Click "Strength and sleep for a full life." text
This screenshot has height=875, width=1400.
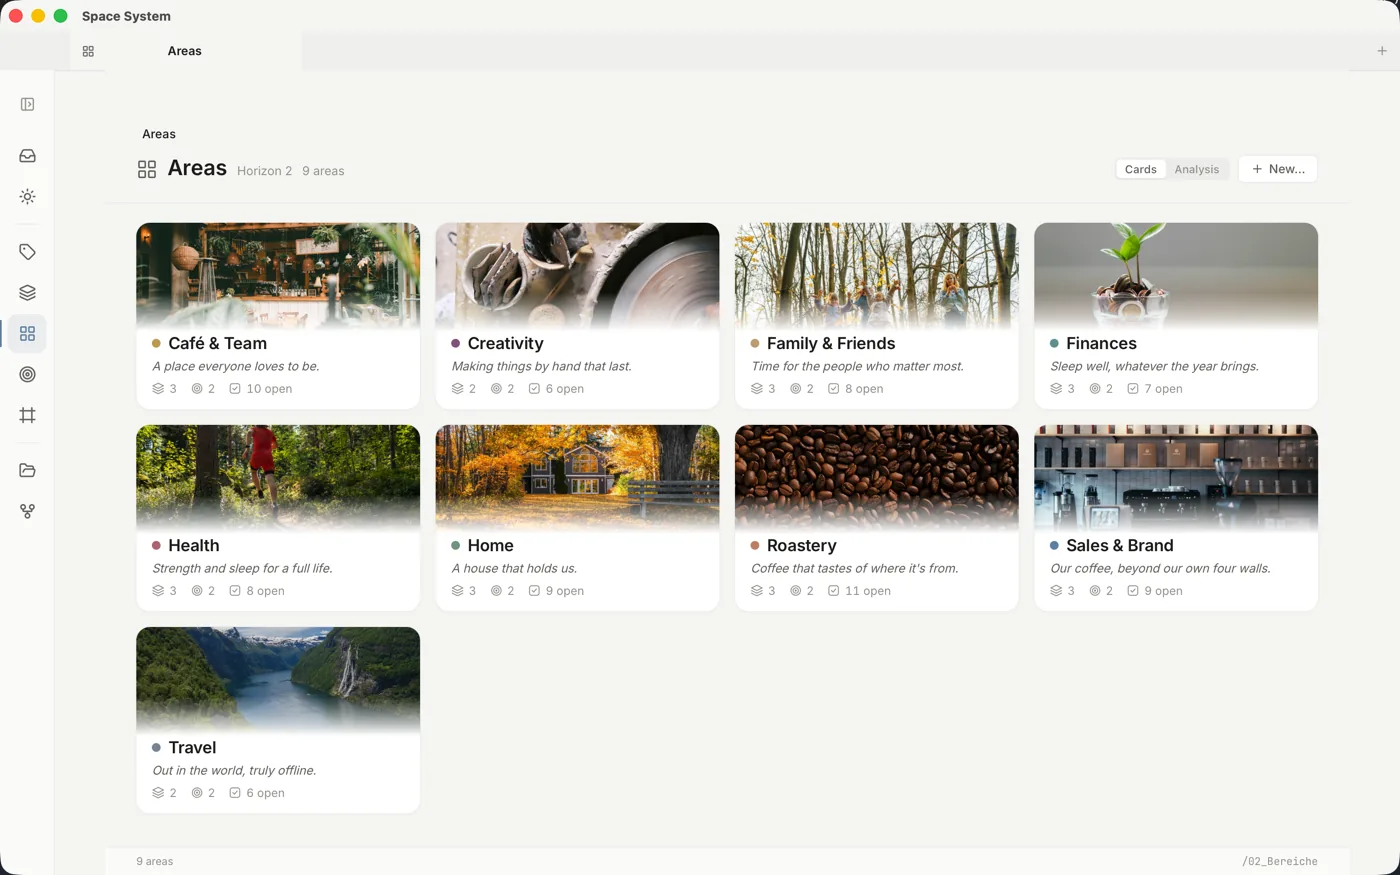pyautogui.click(x=242, y=568)
